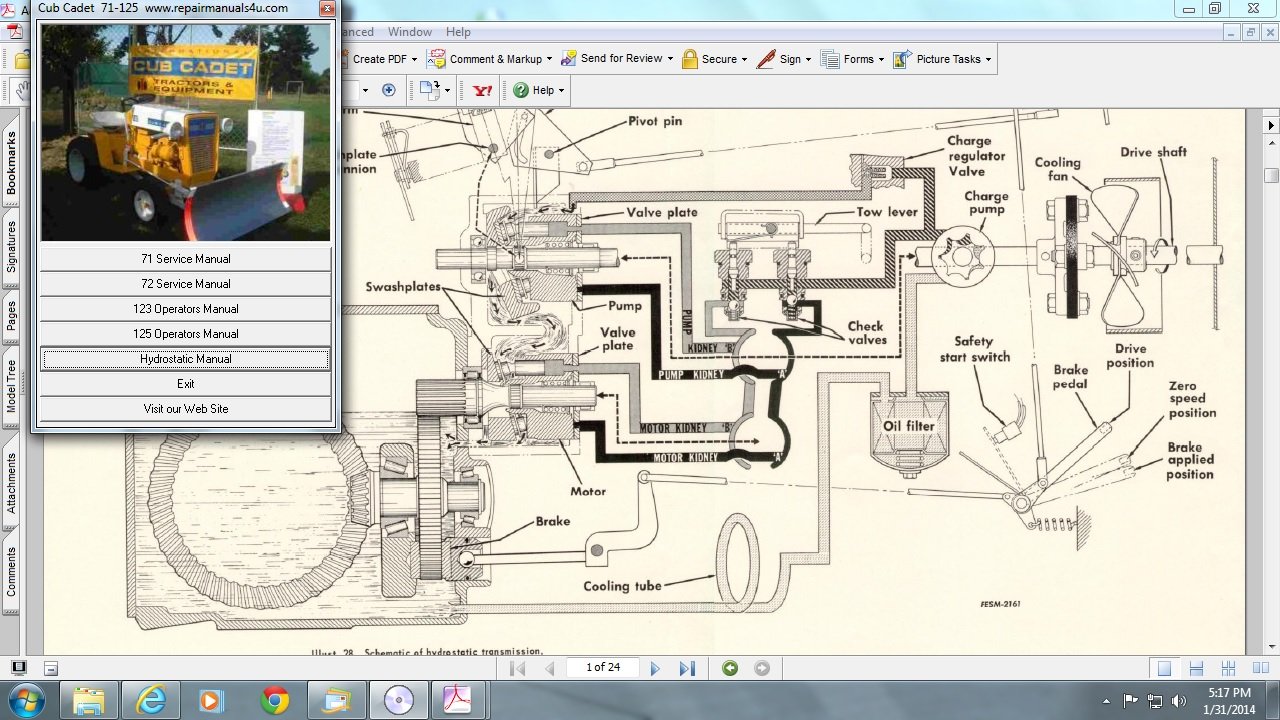Image resolution: width=1280 pixels, height=720 pixels.
Task: Enable continuous facing pages layout
Action: pos(1228,668)
